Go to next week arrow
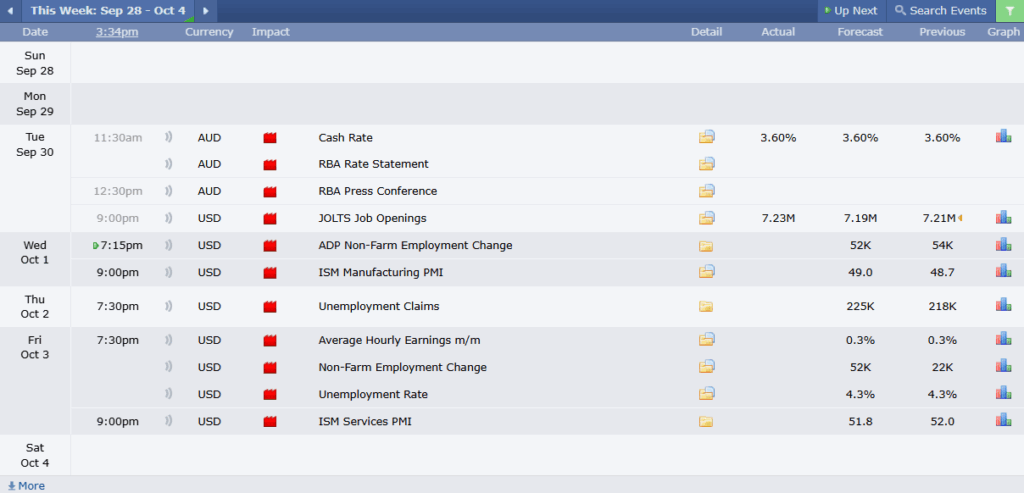Screen dimensions: 1024x493 coord(206,11)
